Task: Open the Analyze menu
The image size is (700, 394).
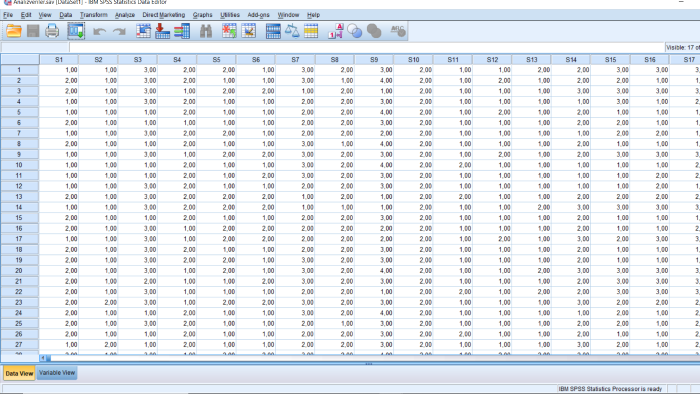Action: (125, 15)
